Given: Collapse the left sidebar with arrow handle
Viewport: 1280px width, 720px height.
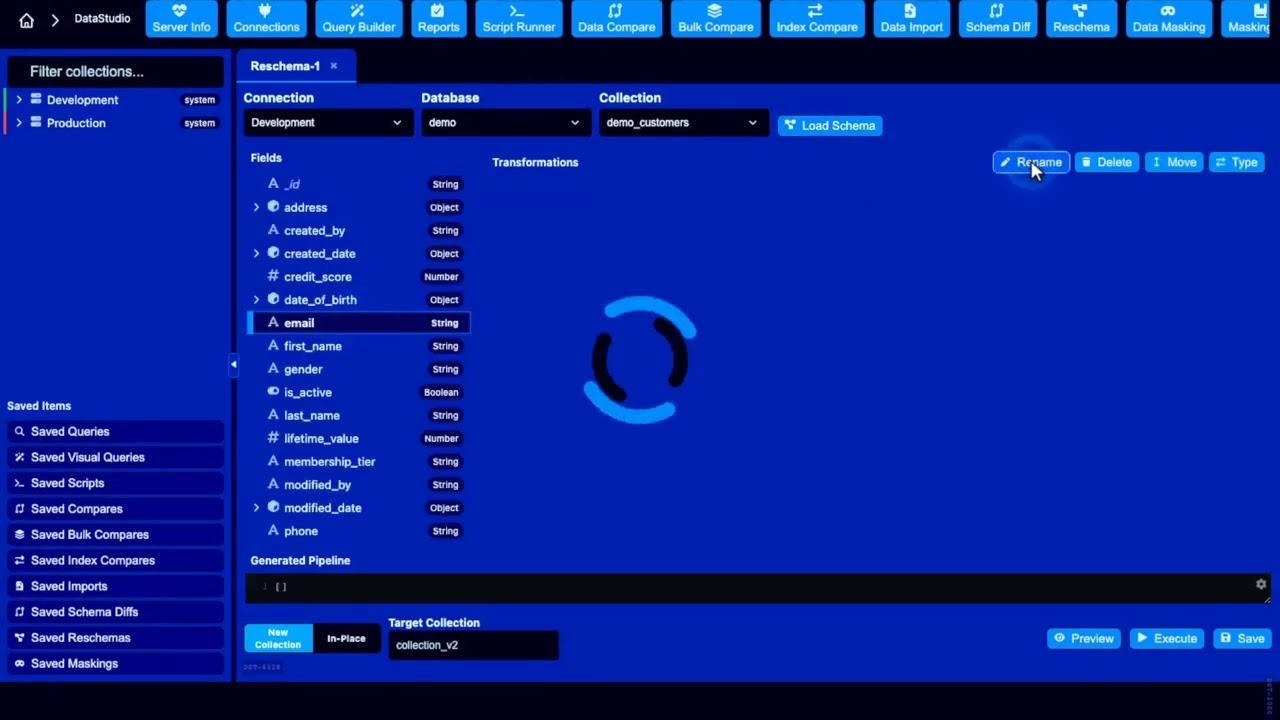Looking at the screenshot, I should 233,365.
